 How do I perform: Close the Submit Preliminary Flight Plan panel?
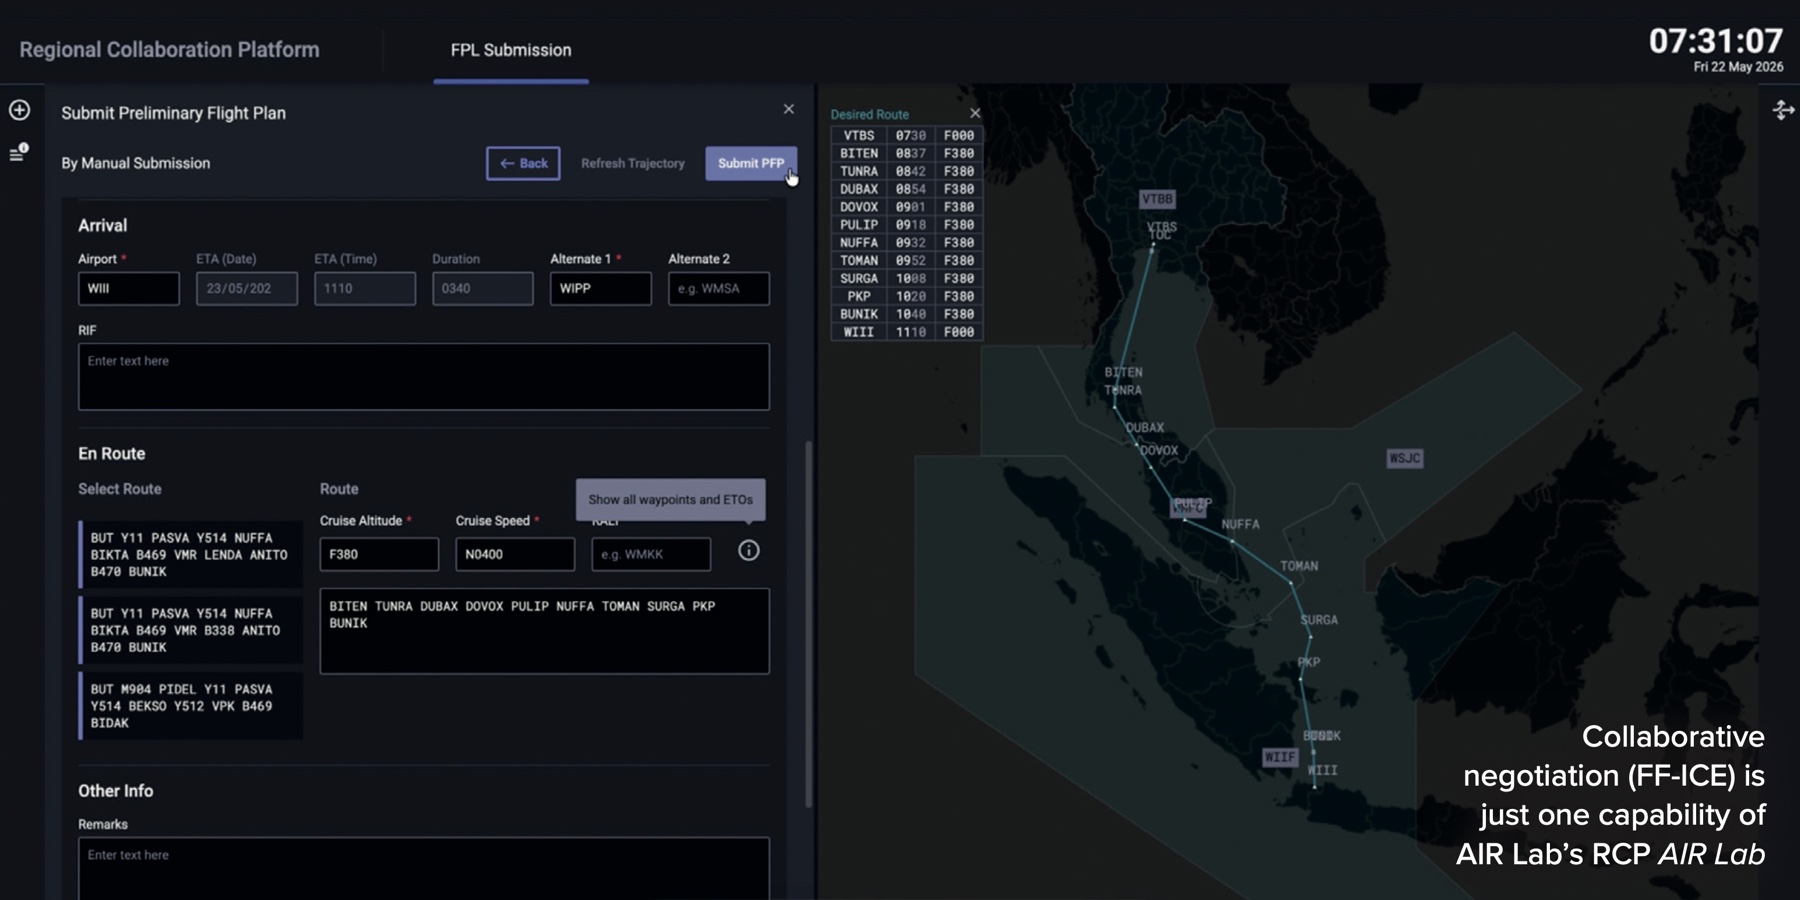coord(789,109)
